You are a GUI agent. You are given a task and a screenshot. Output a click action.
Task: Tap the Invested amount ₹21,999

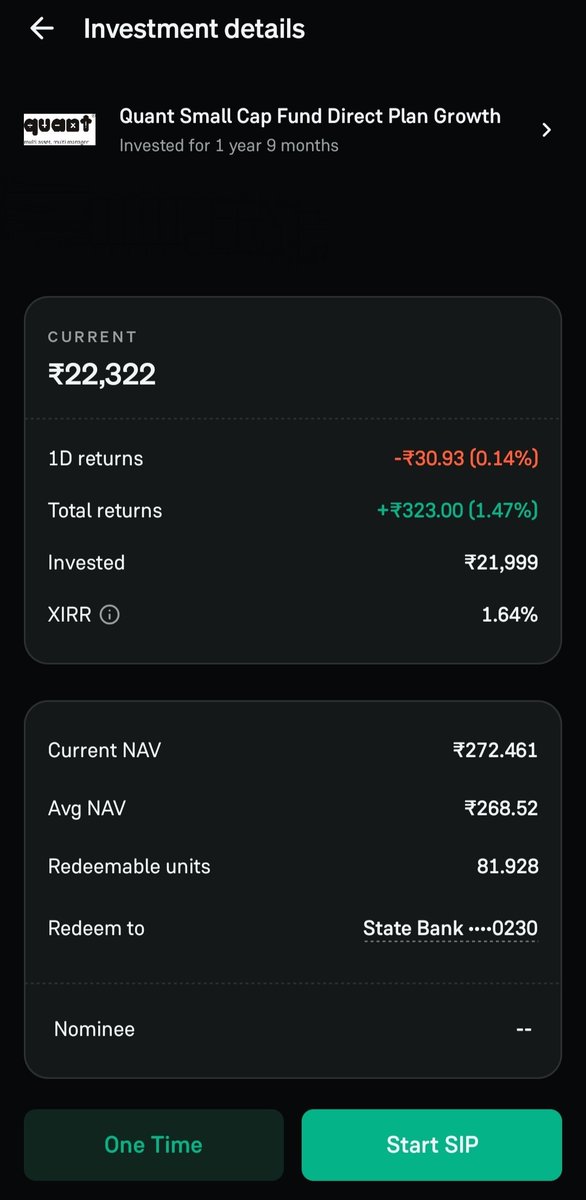(x=501, y=563)
